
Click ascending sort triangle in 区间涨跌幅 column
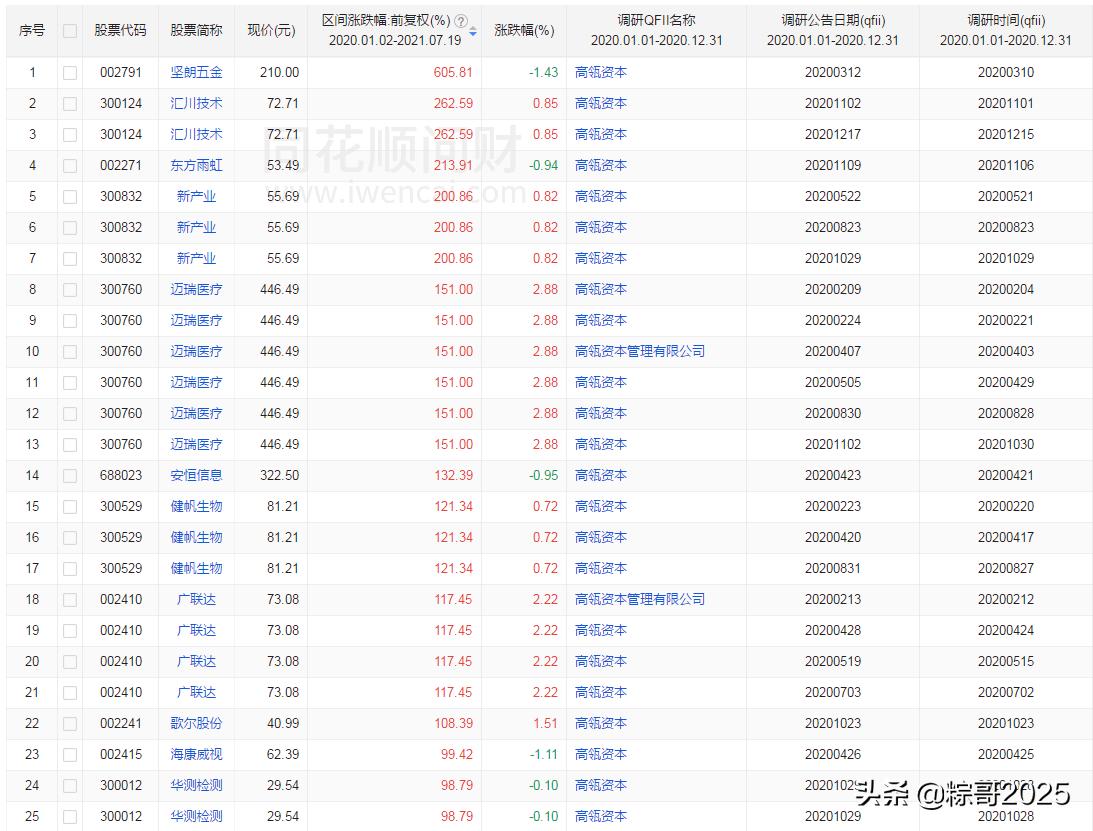point(472,28)
